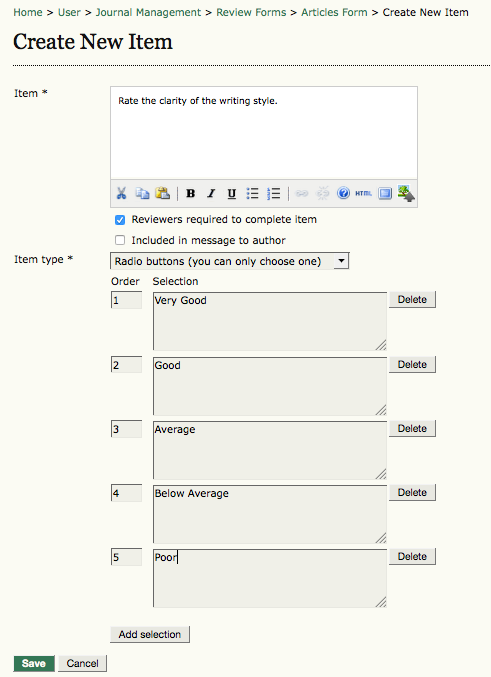The width and height of the screenshot is (491, 677).
Task: Click inside the Item rich text area
Action: pyautogui.click(x=264, y=133)
